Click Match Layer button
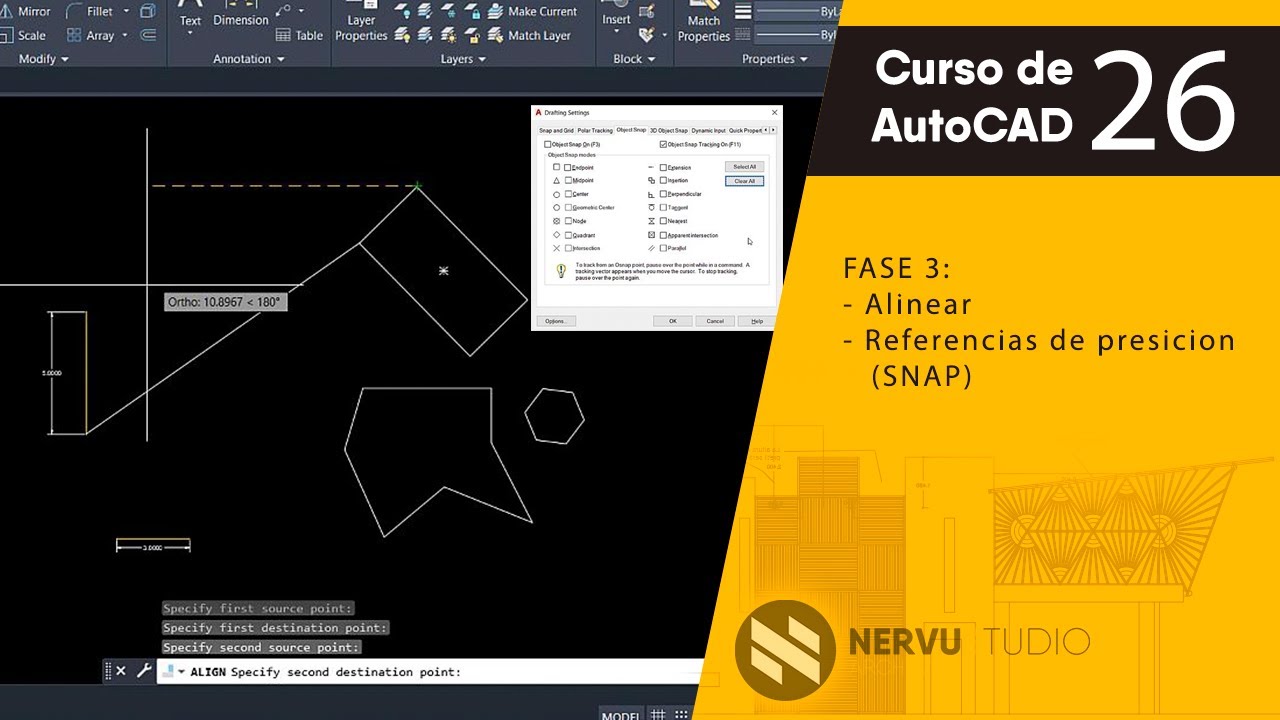This screenshot has width=1280, height=720. 530,35
